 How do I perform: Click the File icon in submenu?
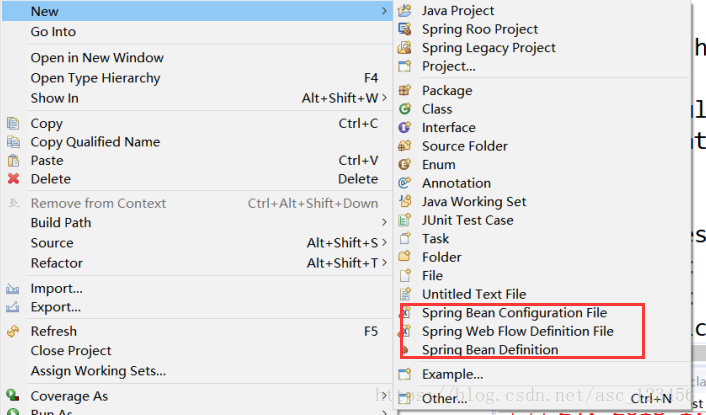(x=405, y=275)
